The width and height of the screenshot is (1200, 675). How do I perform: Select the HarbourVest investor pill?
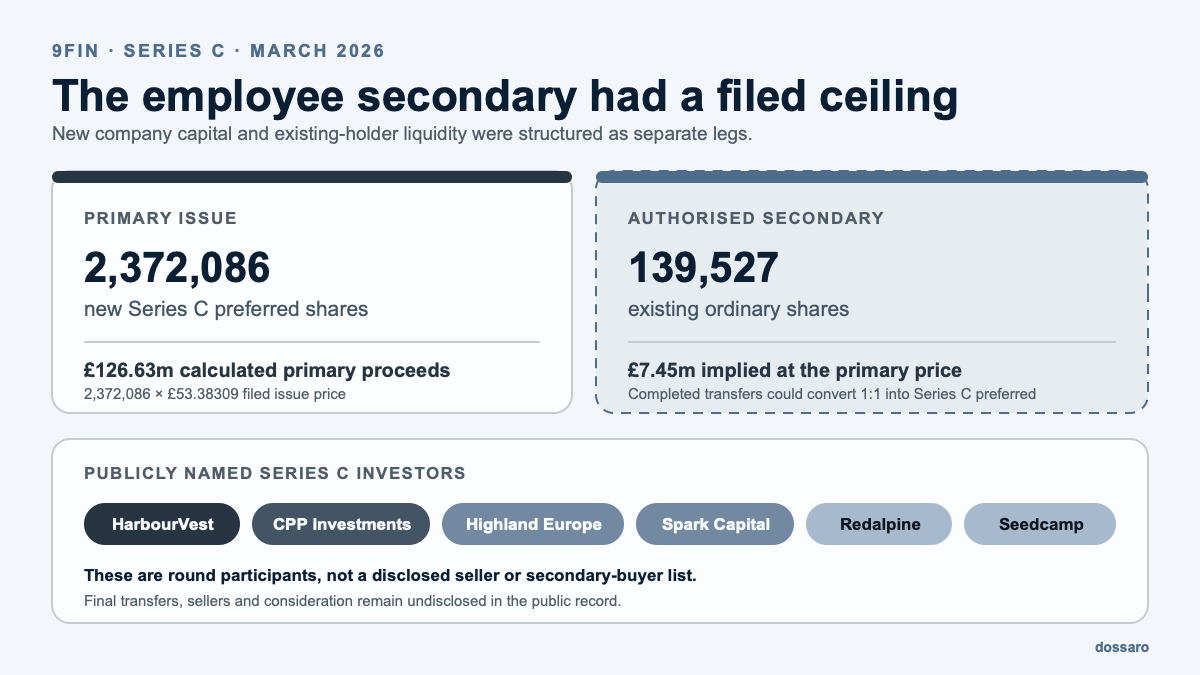pyautogui.click(x=162, y=524)
